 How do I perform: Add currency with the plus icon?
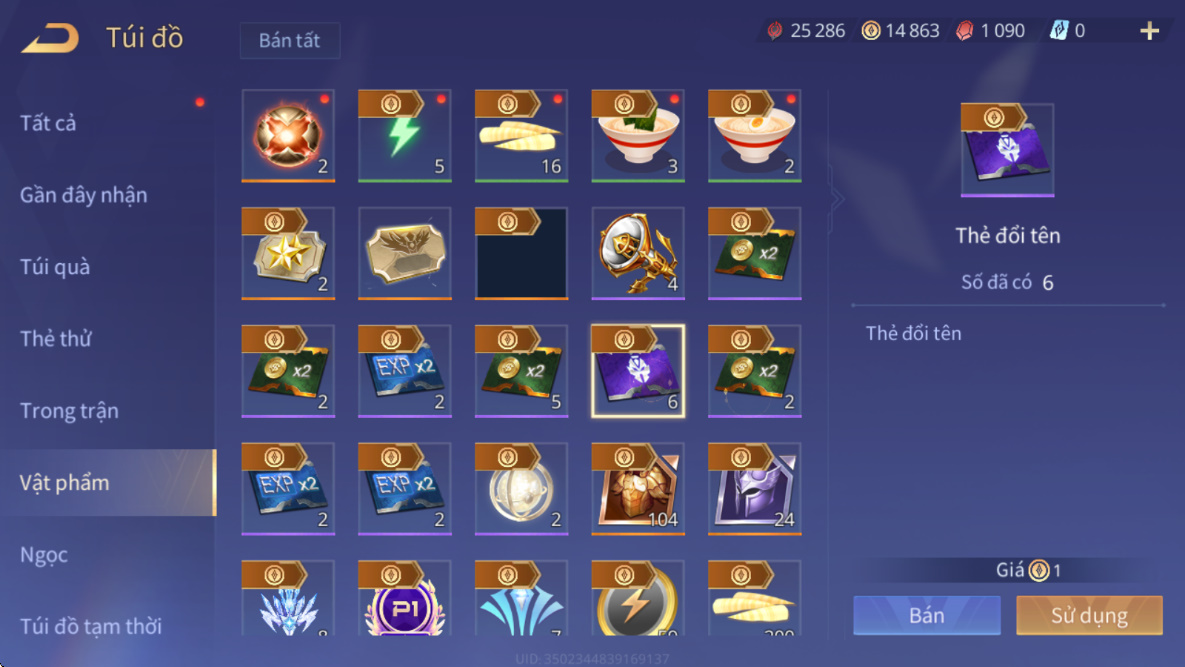(1149, 31)
